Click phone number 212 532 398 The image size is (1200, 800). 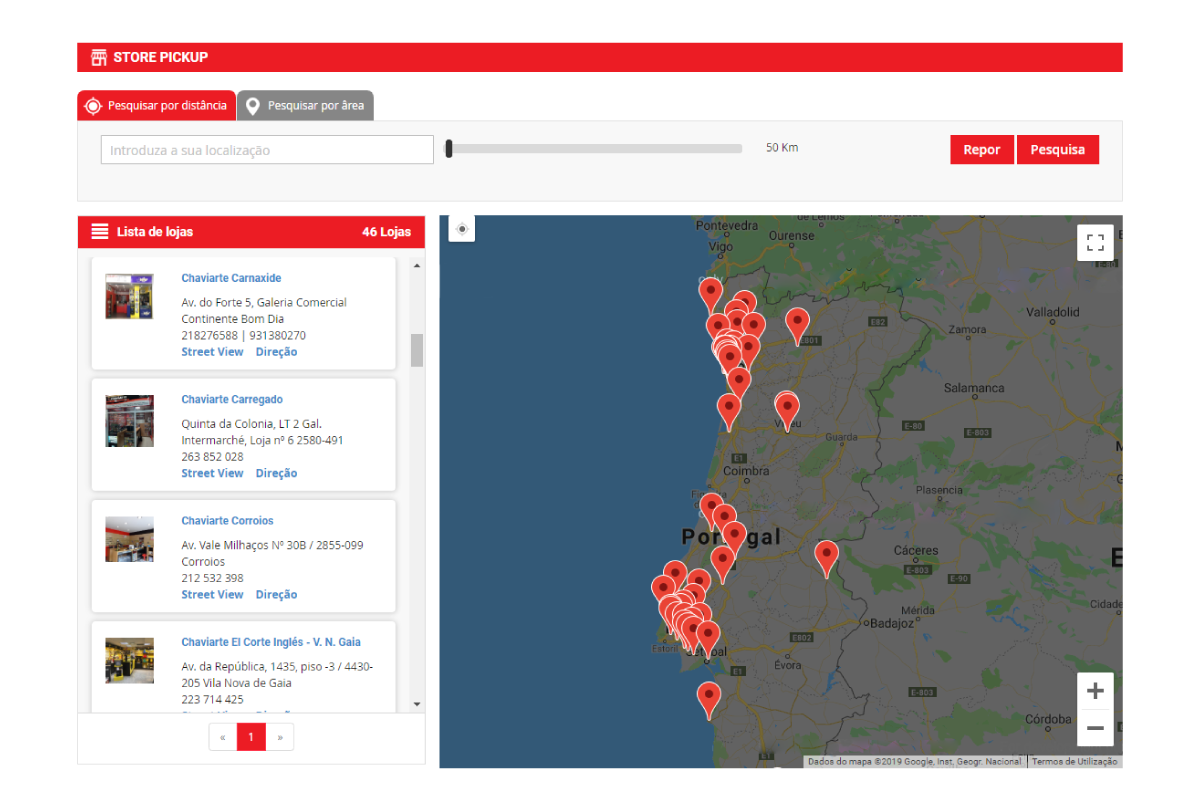click(x=212, y=578)
